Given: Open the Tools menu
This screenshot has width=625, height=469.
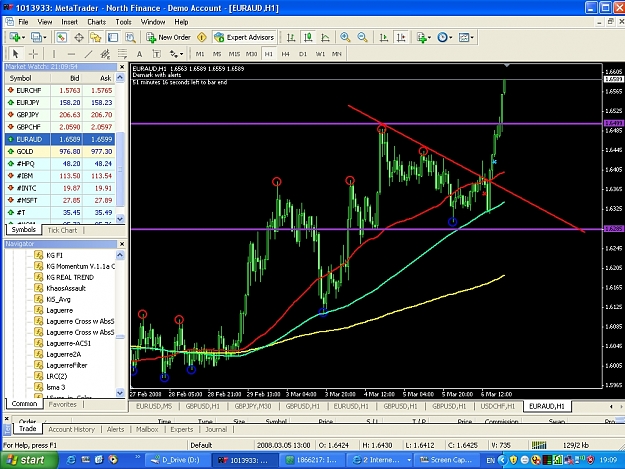Looking at the screenshot, I should click(123, 22).
